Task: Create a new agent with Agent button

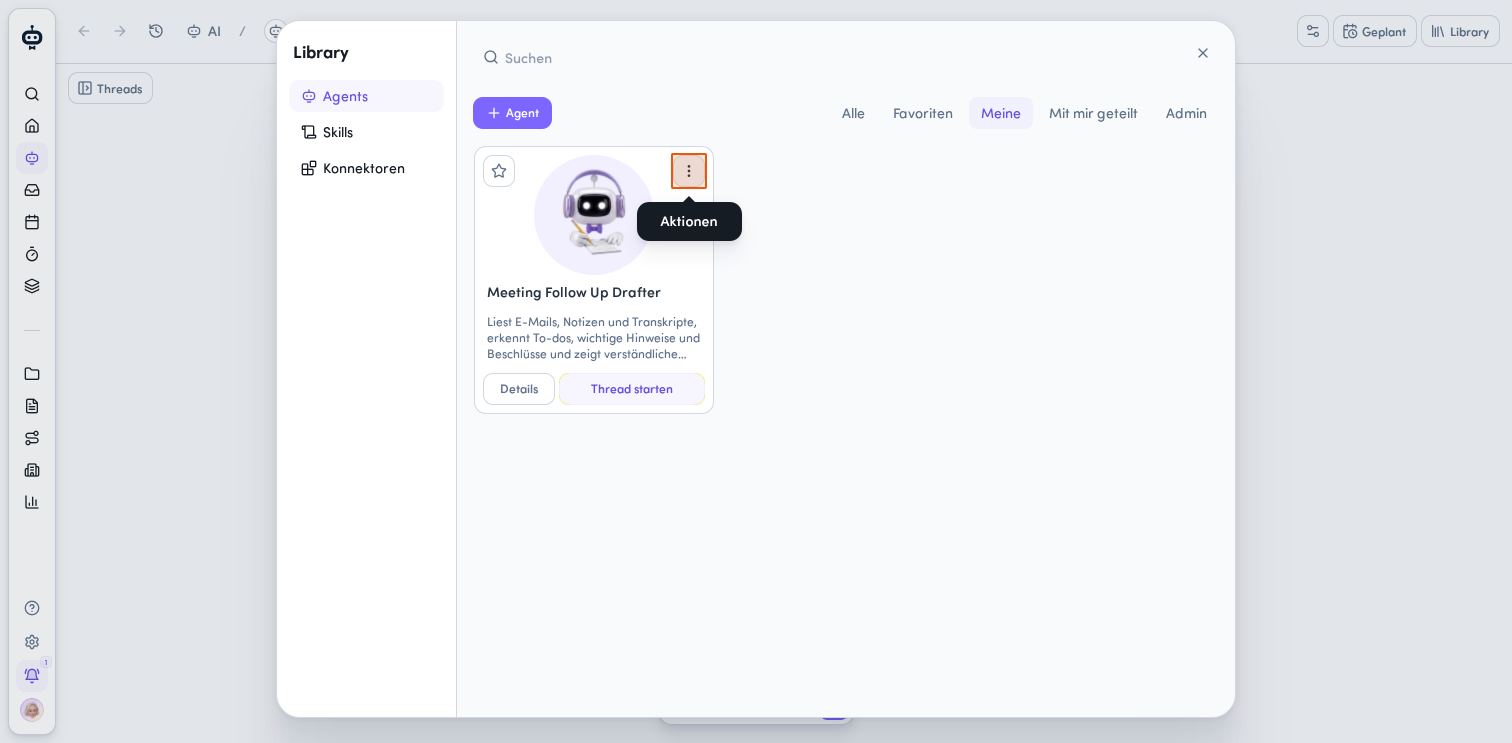Action: pos(512,113)
